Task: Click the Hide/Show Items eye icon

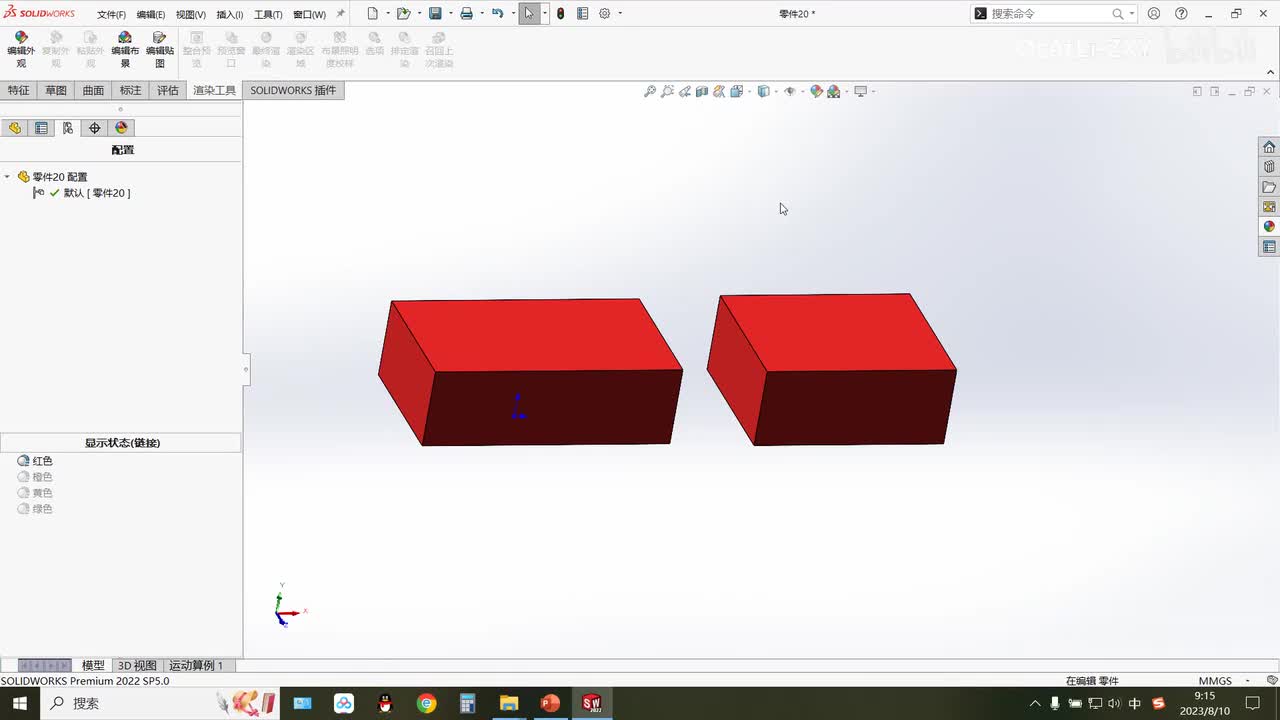Action: 789,92
